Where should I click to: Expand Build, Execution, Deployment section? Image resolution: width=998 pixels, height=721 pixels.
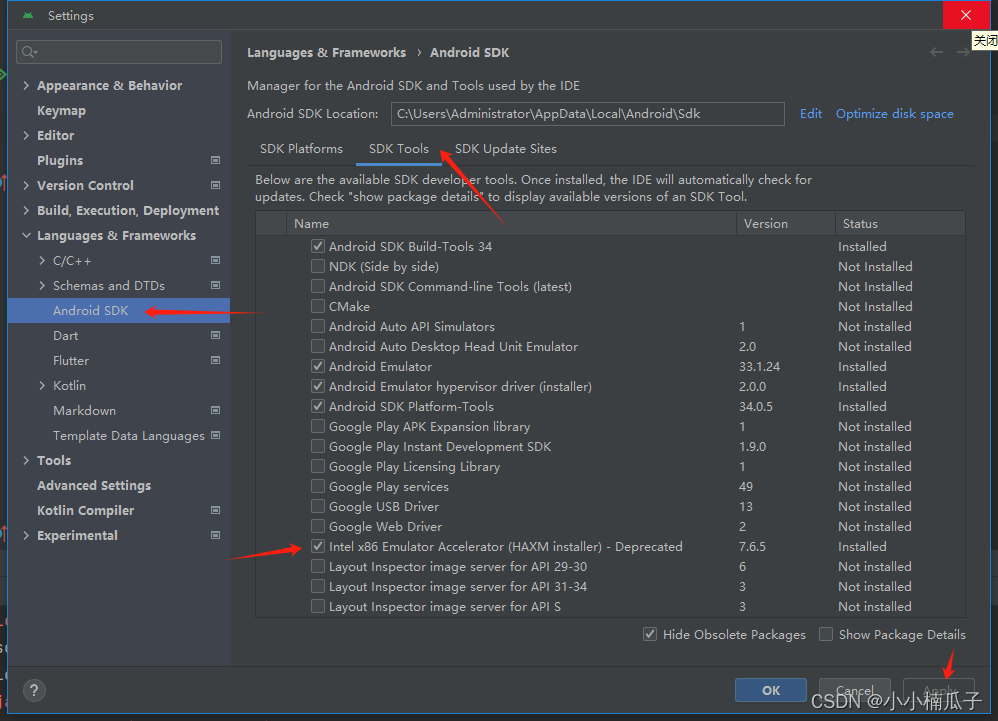pos(26,211)
